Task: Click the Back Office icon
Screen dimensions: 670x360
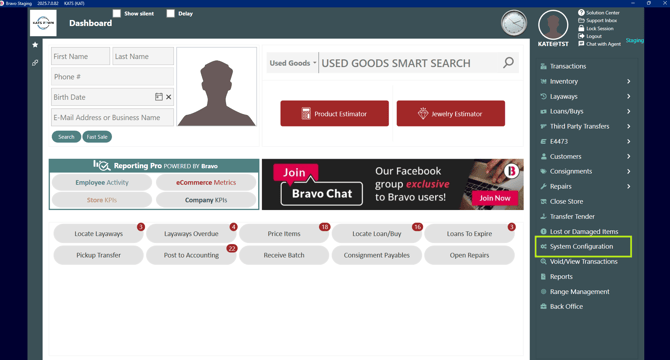Action: pos(544,306)
